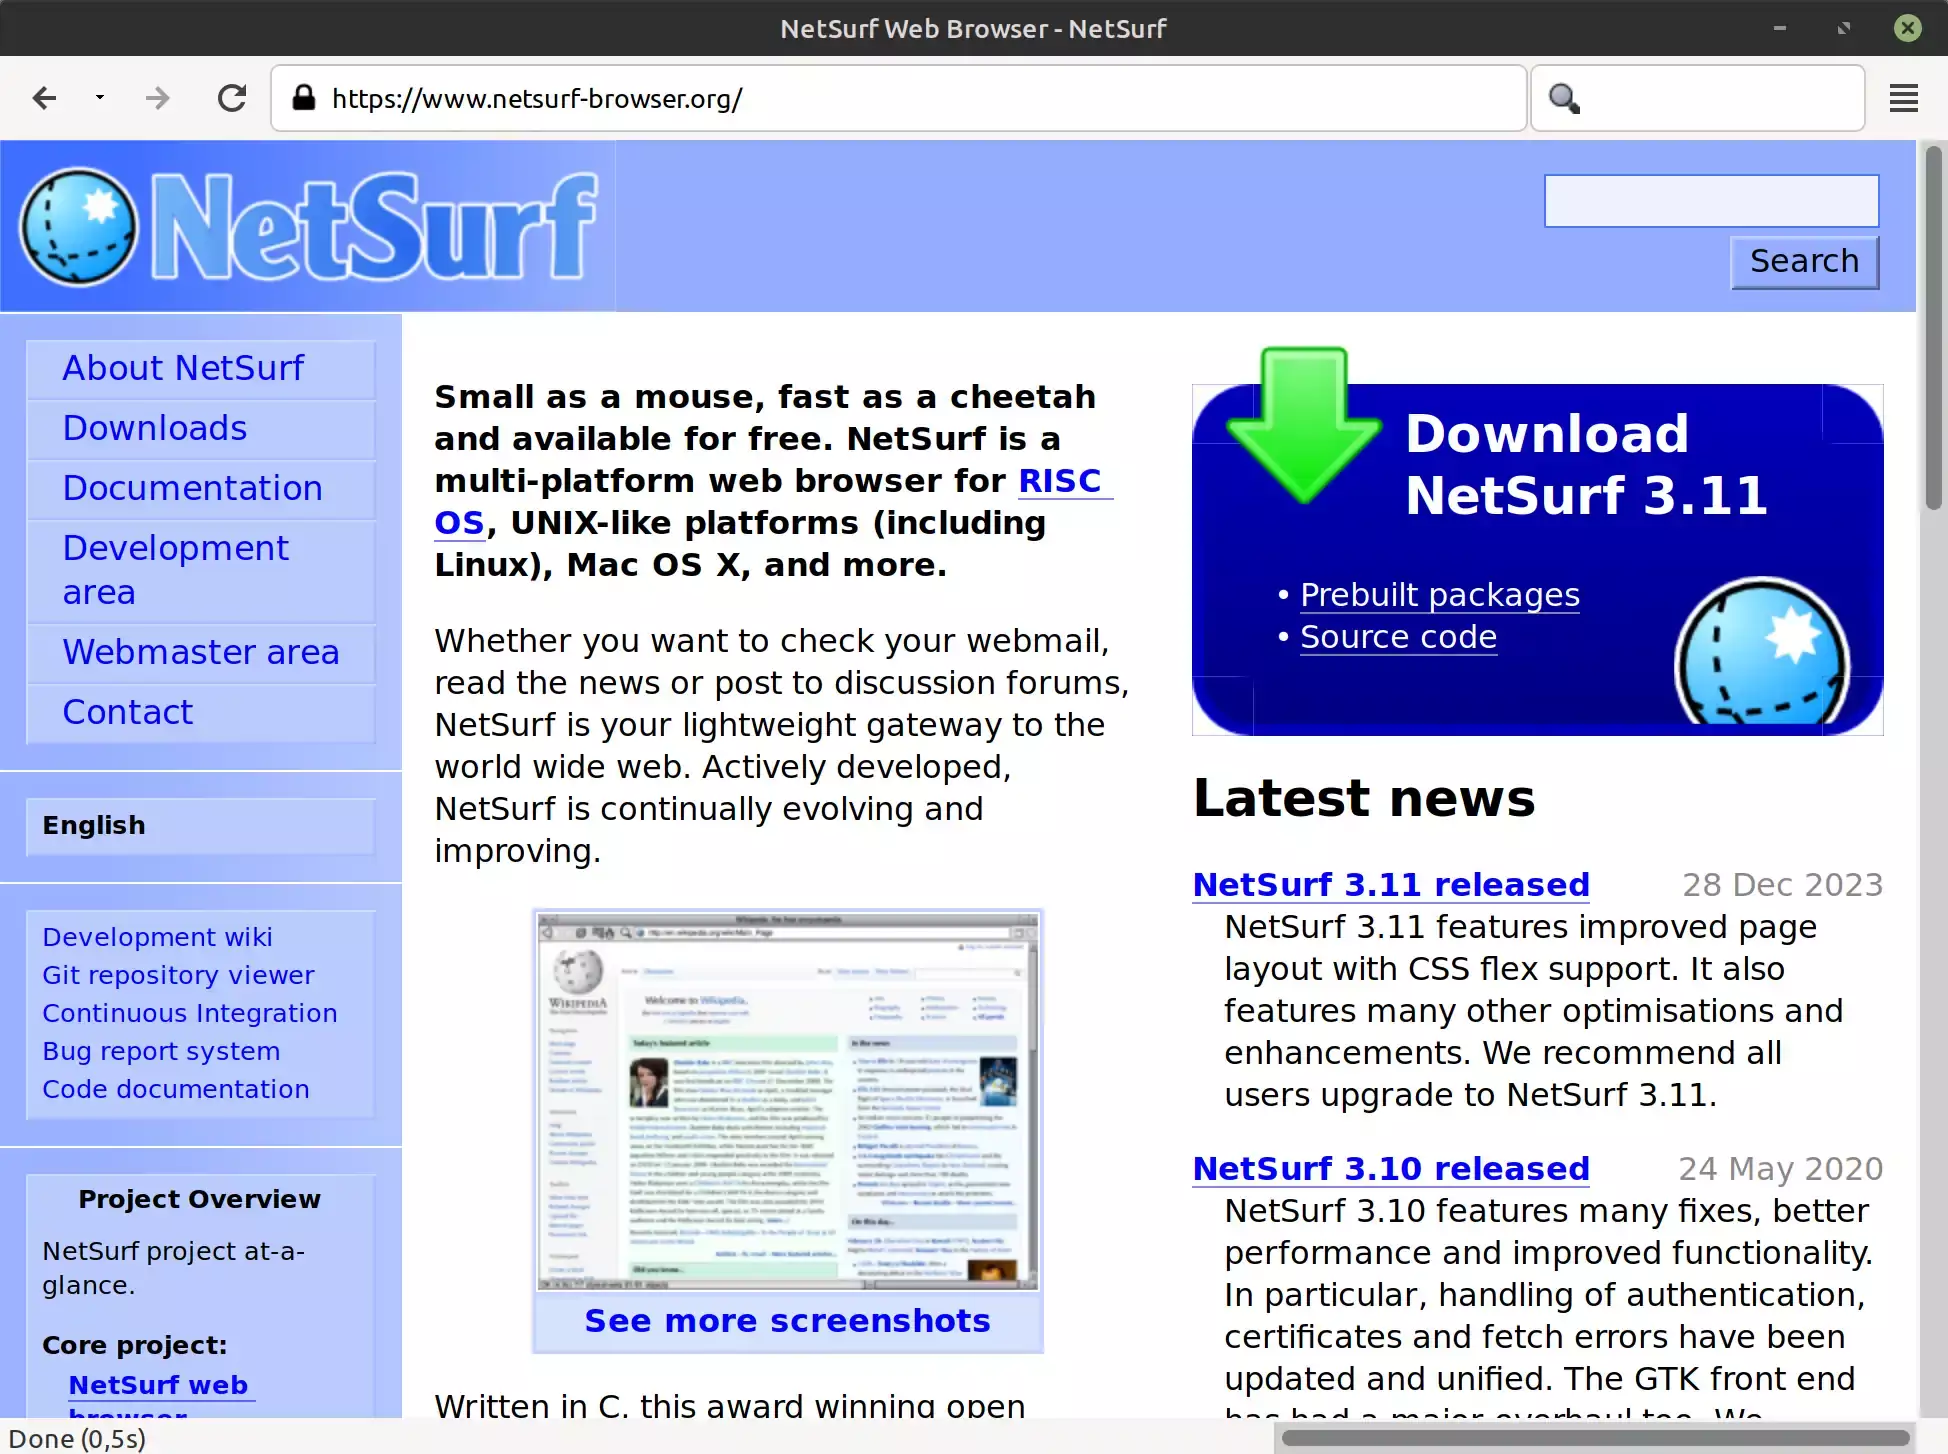Screen dimensions: 1948x1454
Task: Click the magnifier icon in web search box
Action: [x=1564, y=98]
